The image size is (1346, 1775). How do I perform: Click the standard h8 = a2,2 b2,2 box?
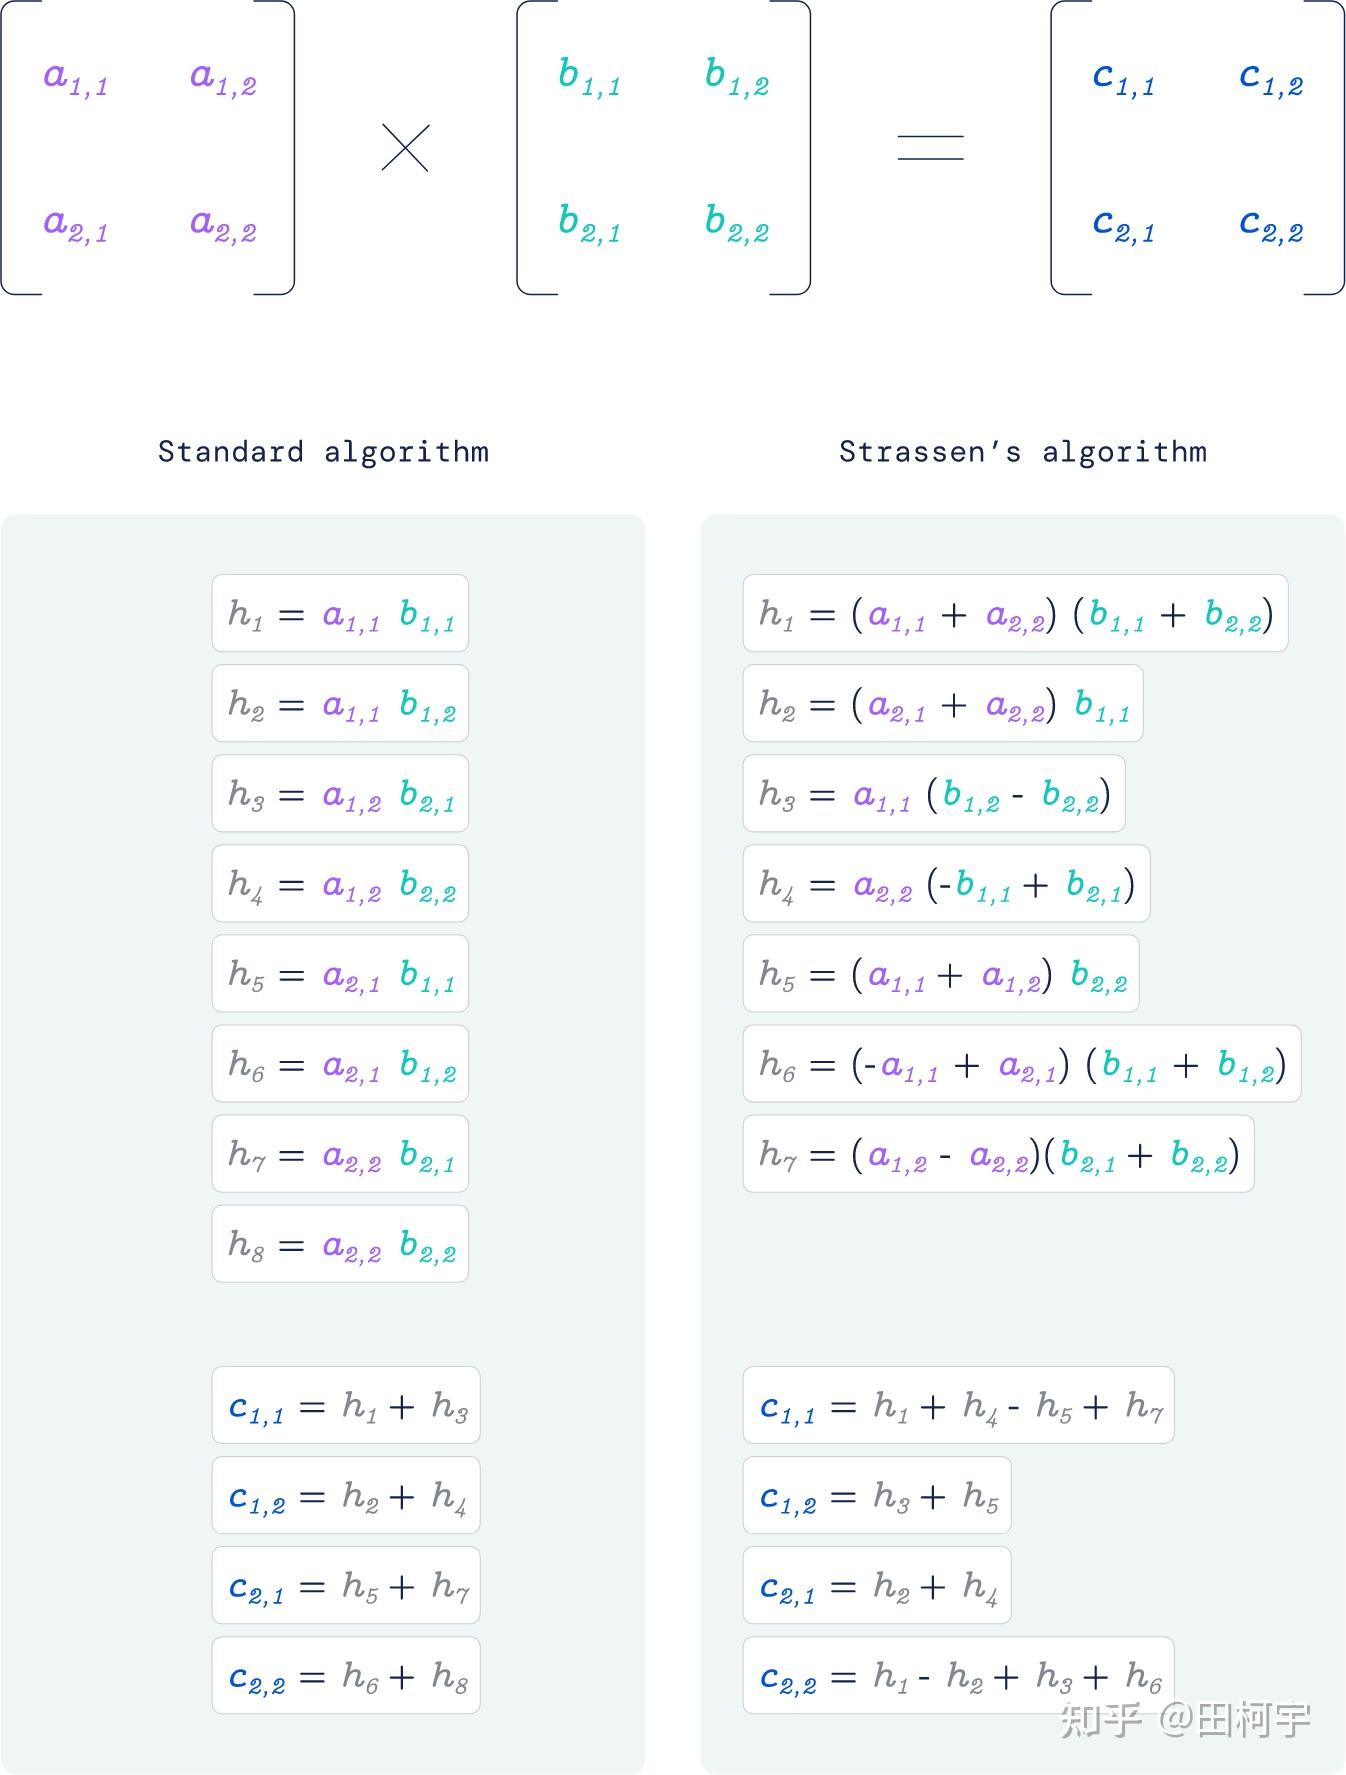click(340, 1243)
